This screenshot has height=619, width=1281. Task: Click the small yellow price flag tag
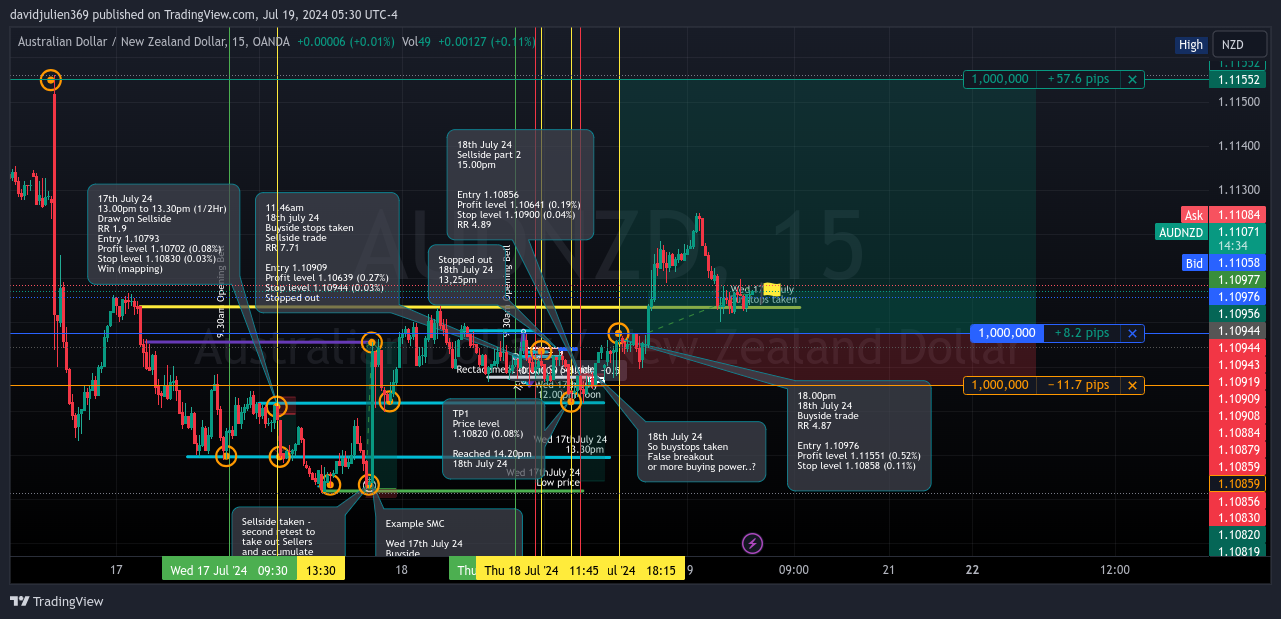772,289
